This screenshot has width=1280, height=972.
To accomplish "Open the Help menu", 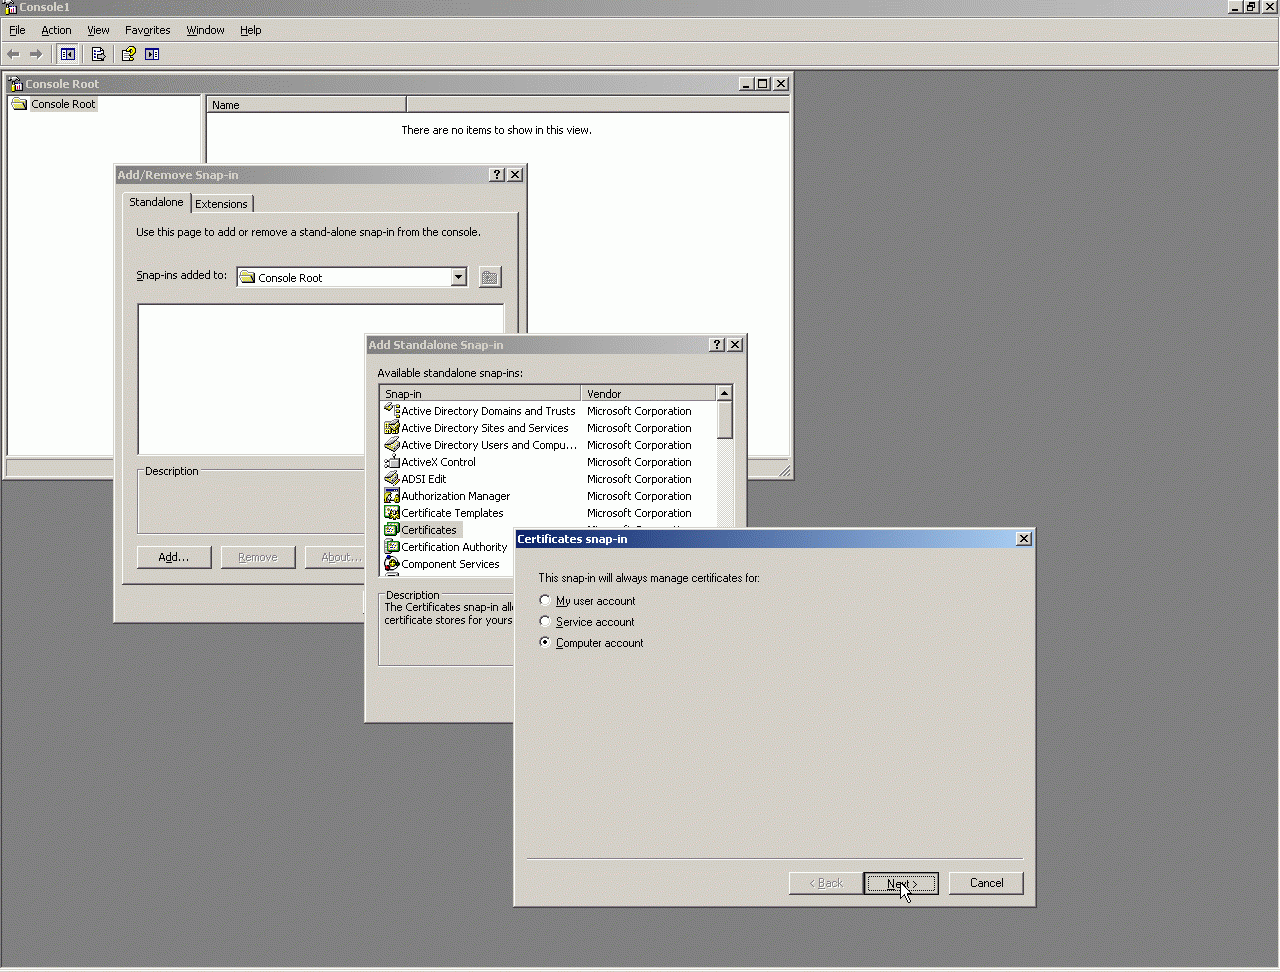I will tap(251, 30).
